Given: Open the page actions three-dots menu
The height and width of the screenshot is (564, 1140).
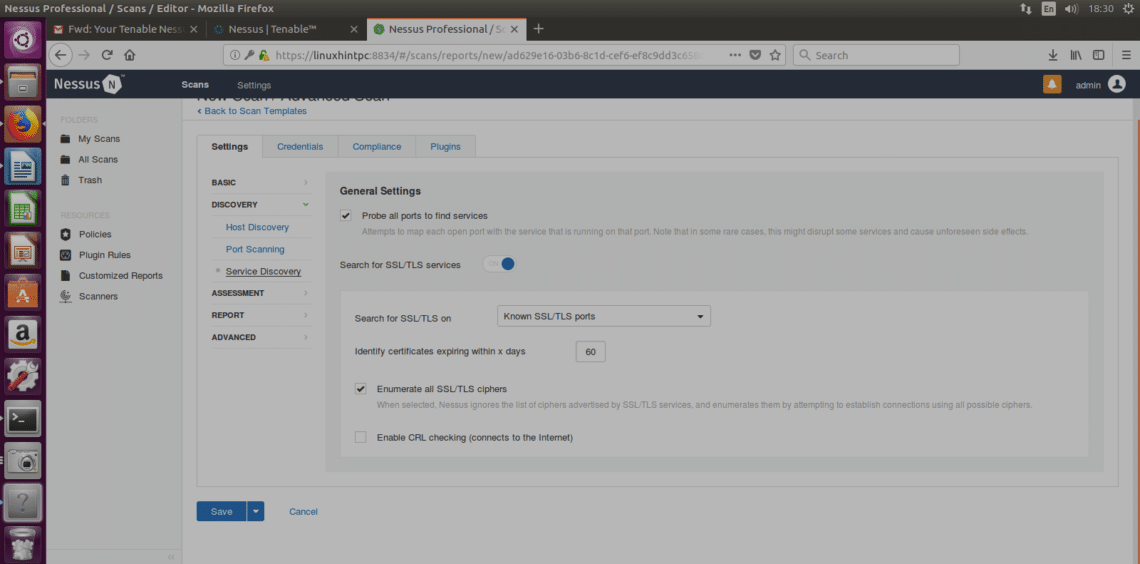Looking at the screenshot, I should click(x=735, y=55).
